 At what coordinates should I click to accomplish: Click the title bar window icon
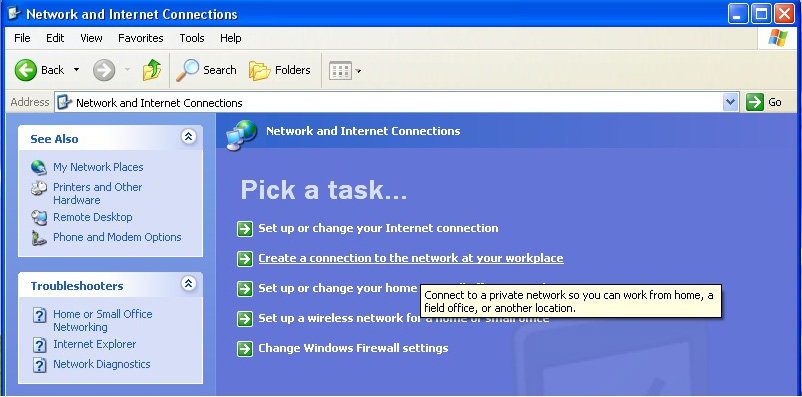click(14, 13)
